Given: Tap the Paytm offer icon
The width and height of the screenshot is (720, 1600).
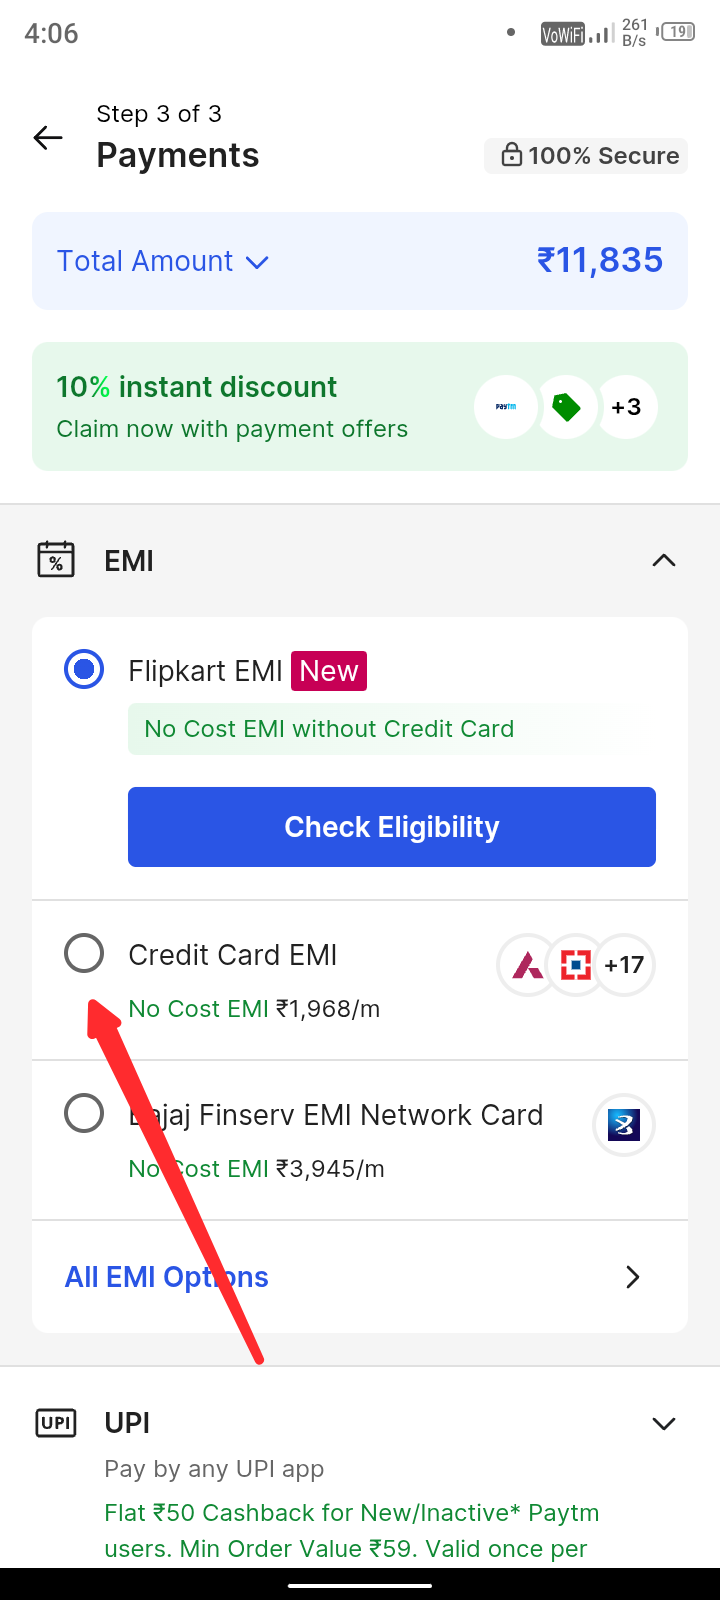Looking at the screenshot, I should tap(506, 407).
